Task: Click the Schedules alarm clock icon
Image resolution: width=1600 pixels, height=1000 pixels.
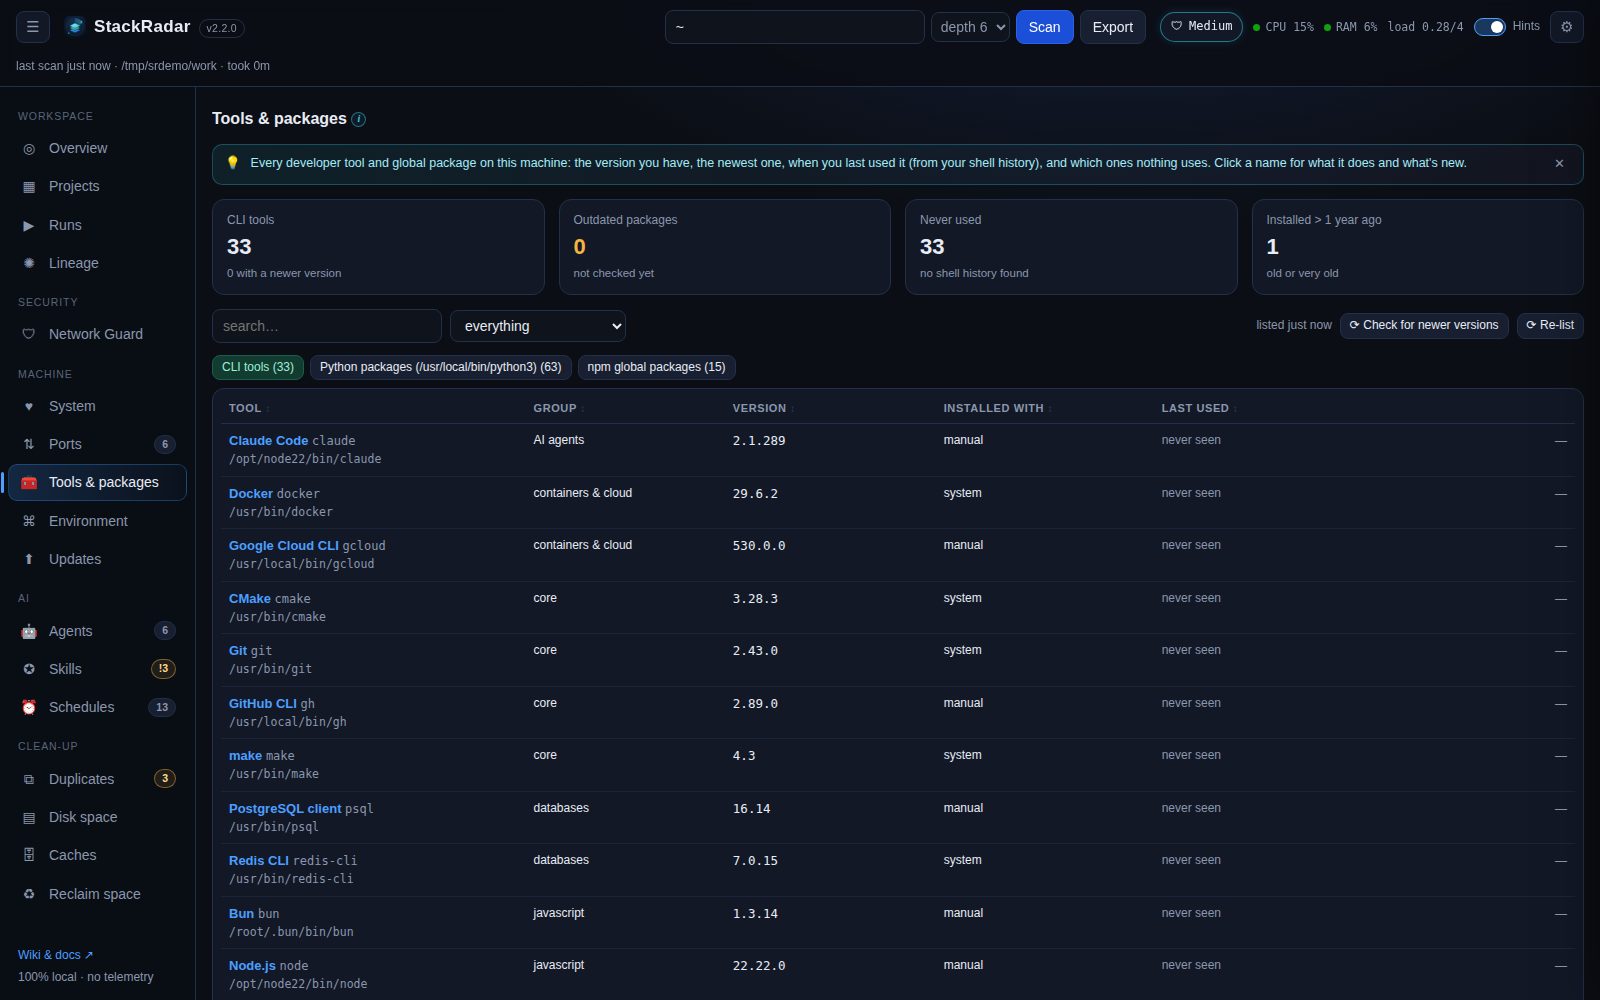Action: pyautogui.click(x=29, y=707)
